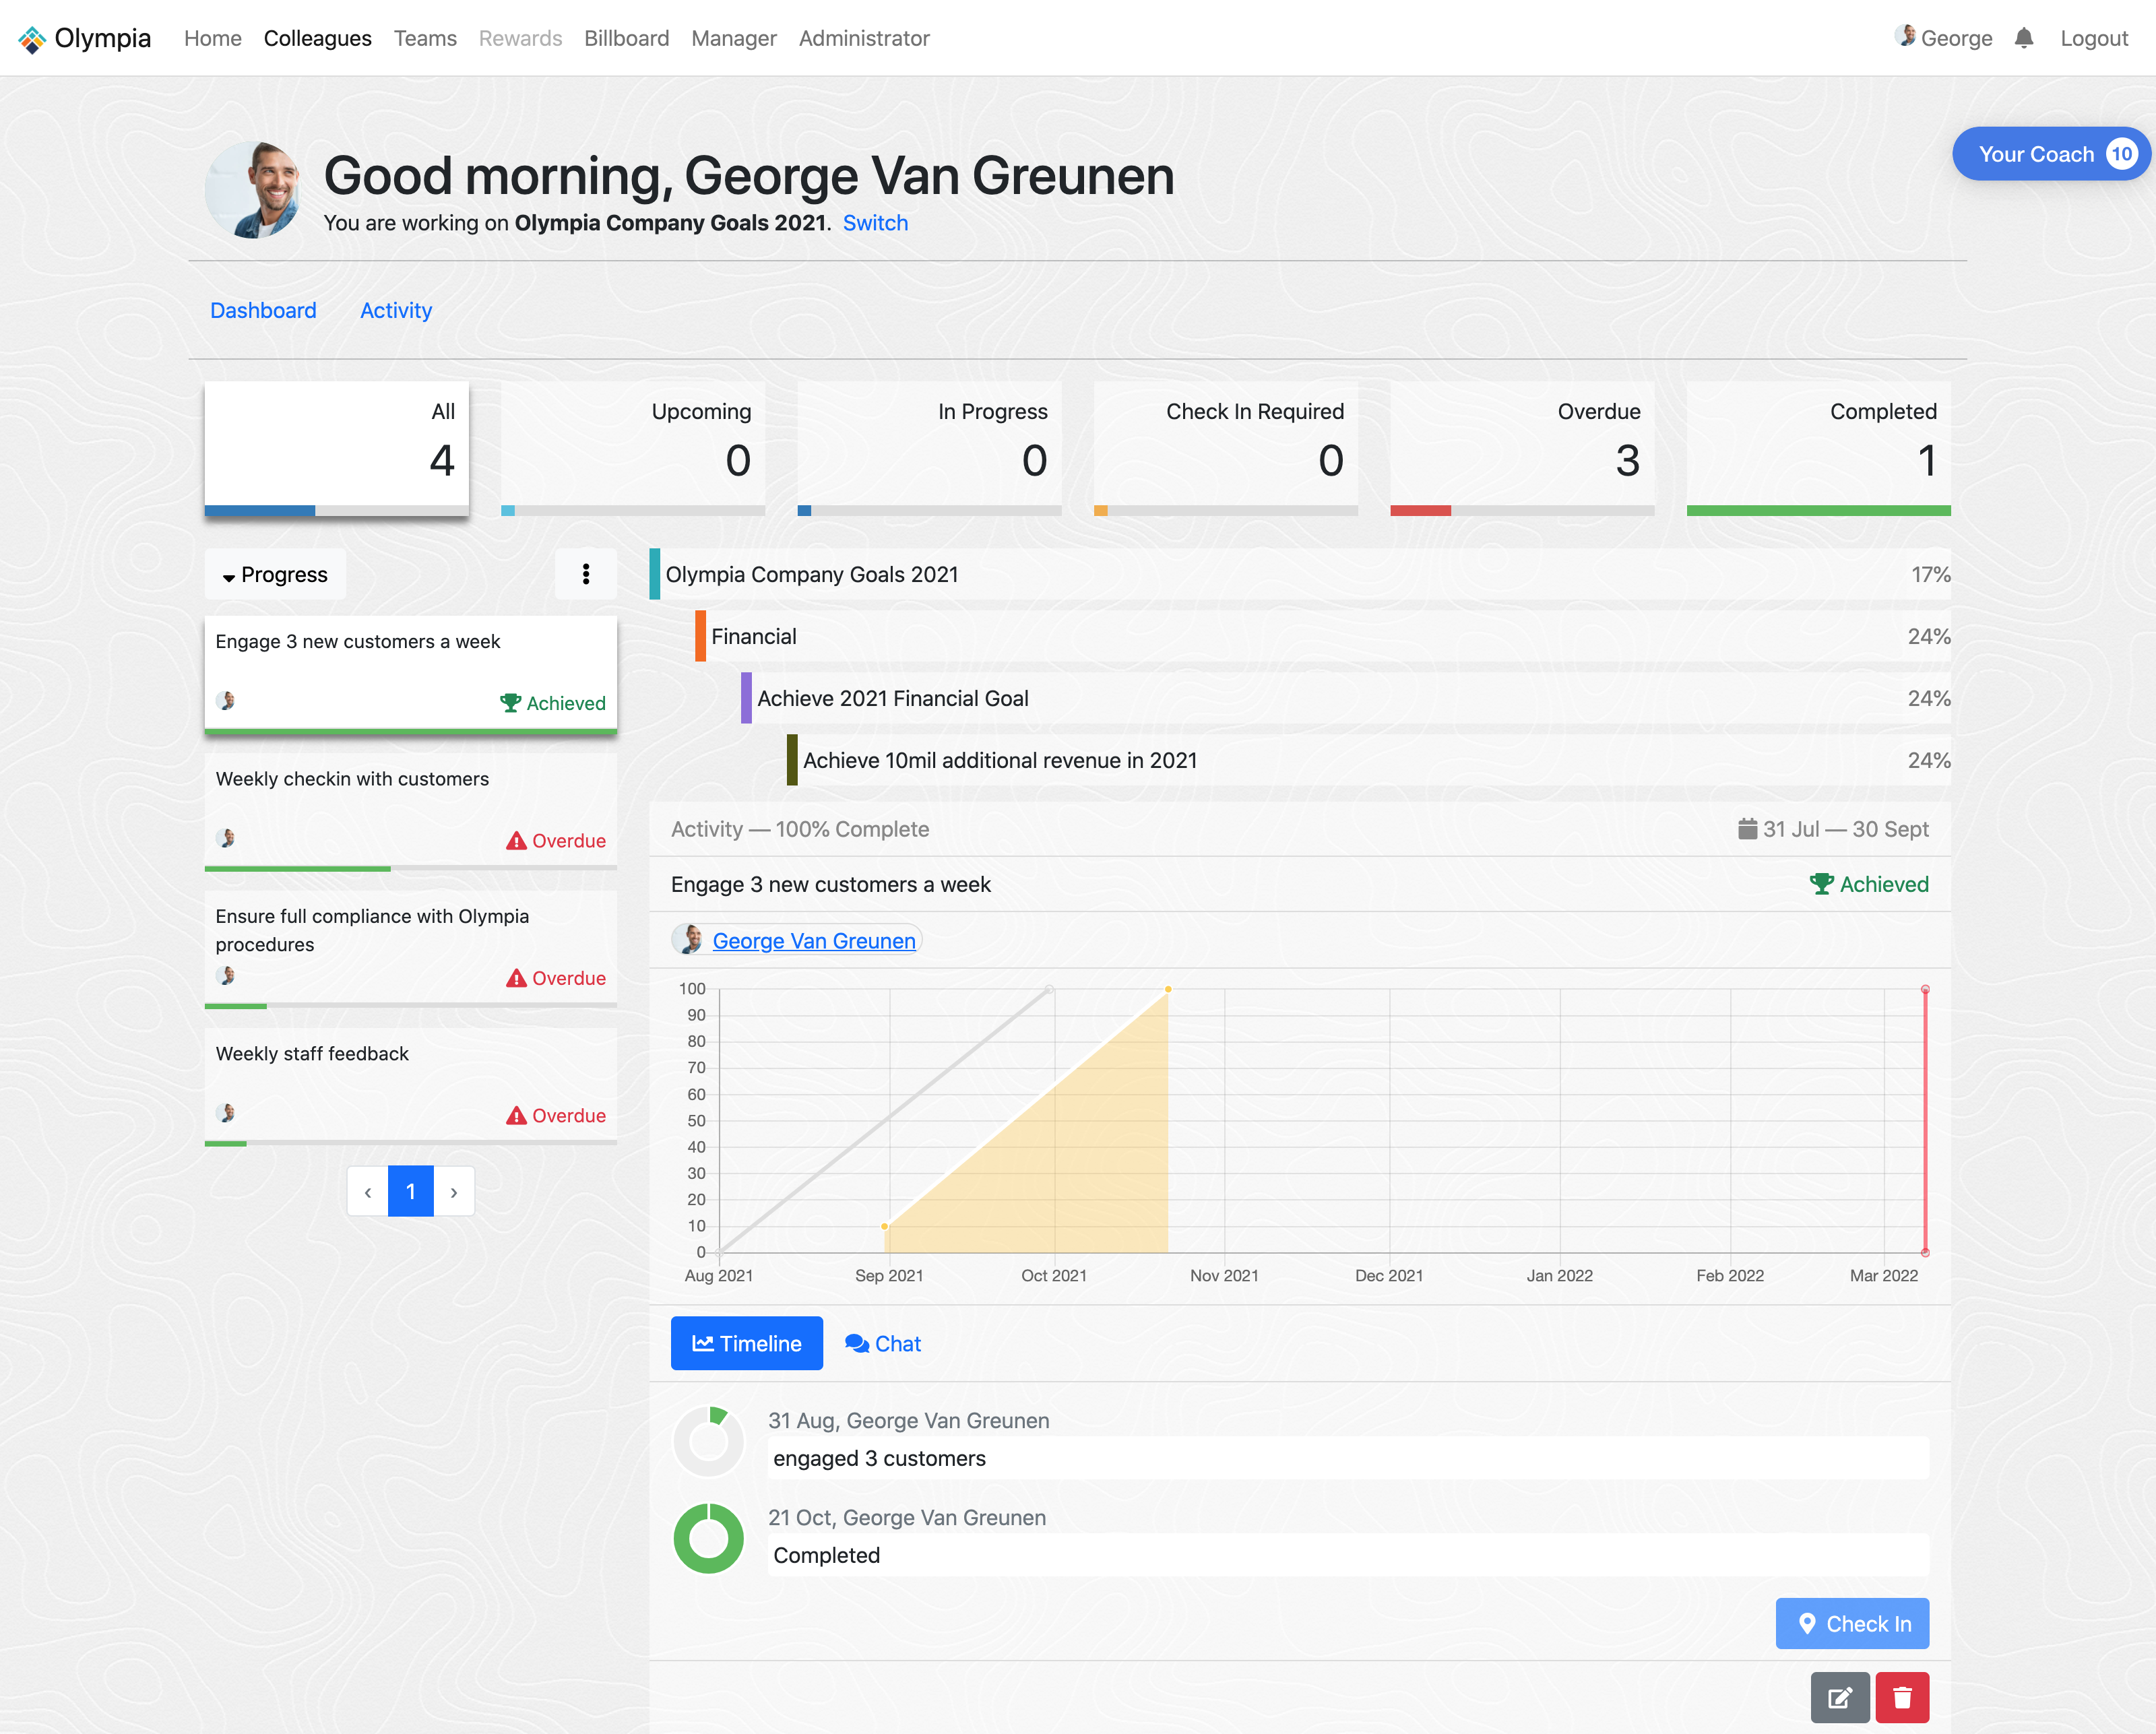Screen dimensions: 2156x1734
Task: Click the 31 Aug progress donut icon
Action: coord(708,1441)
